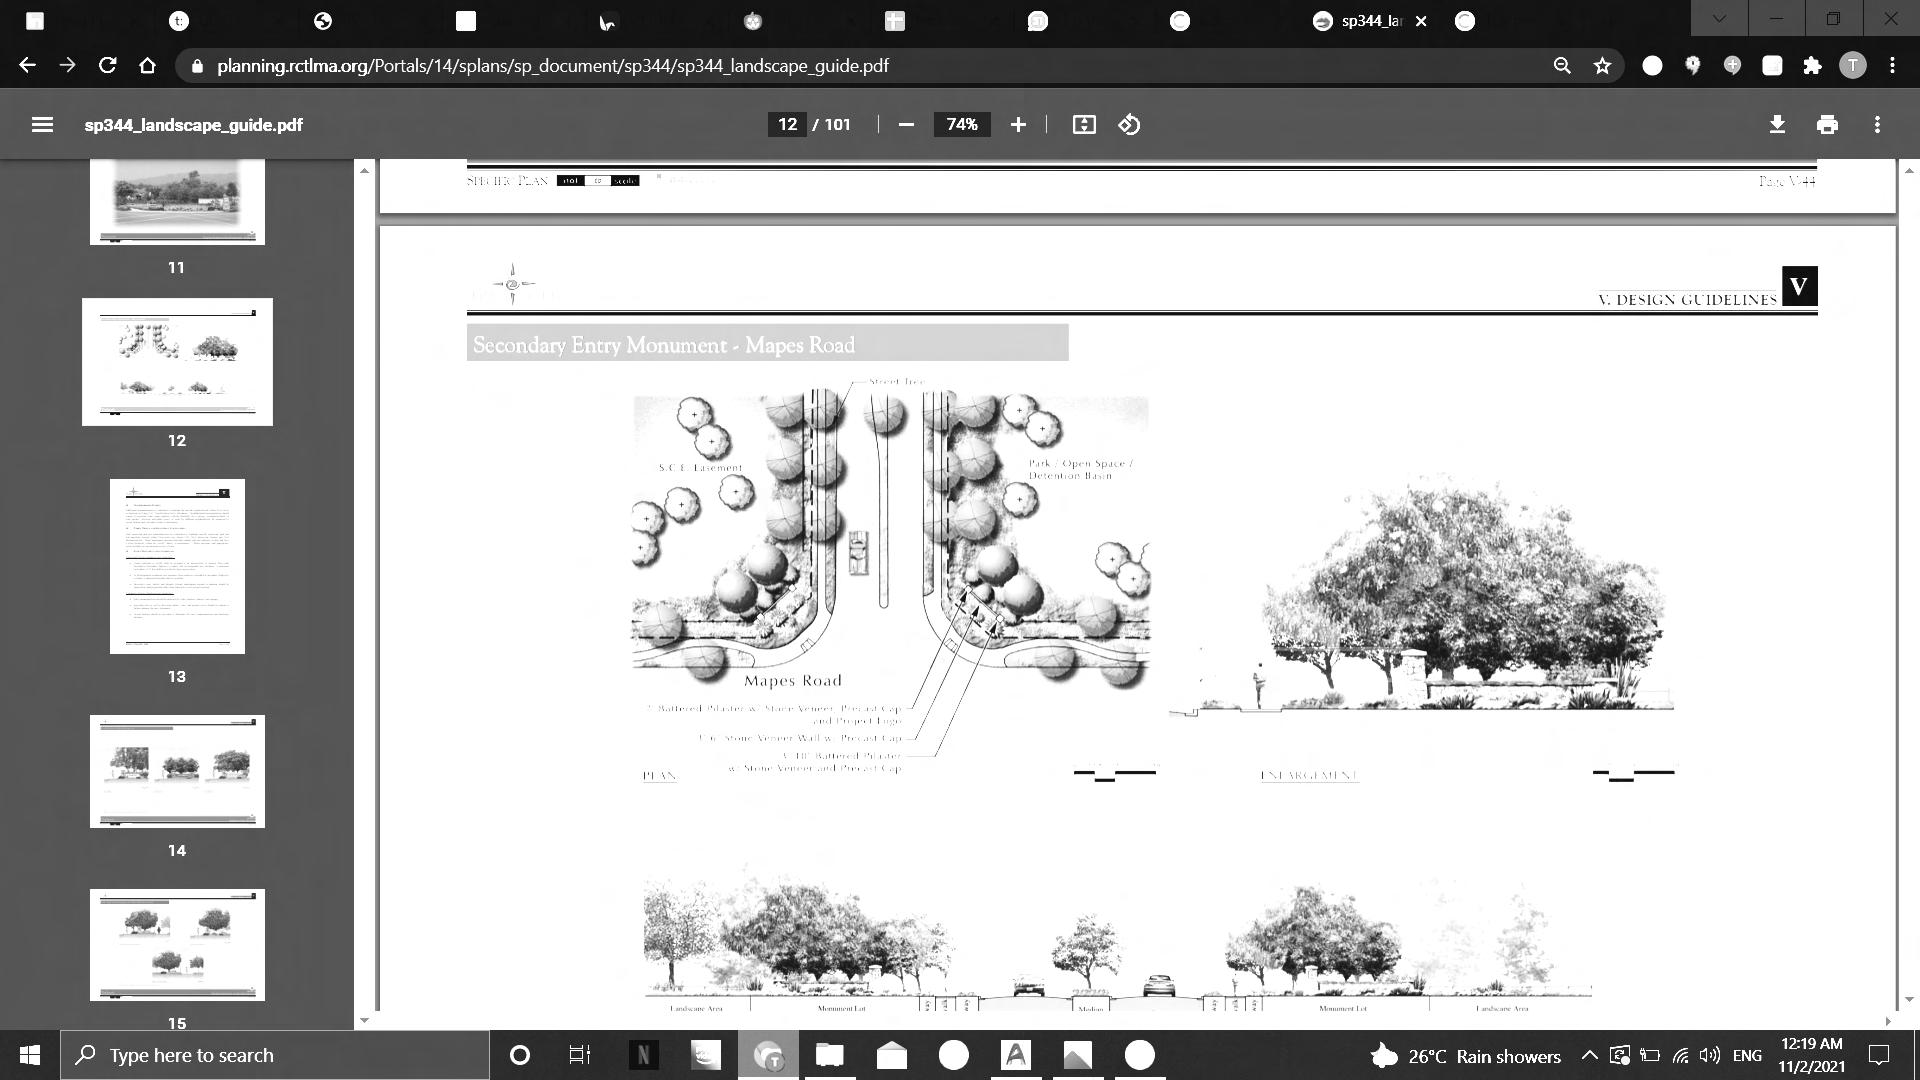Open the browser extensions puzzle icon

point(1812,66)
